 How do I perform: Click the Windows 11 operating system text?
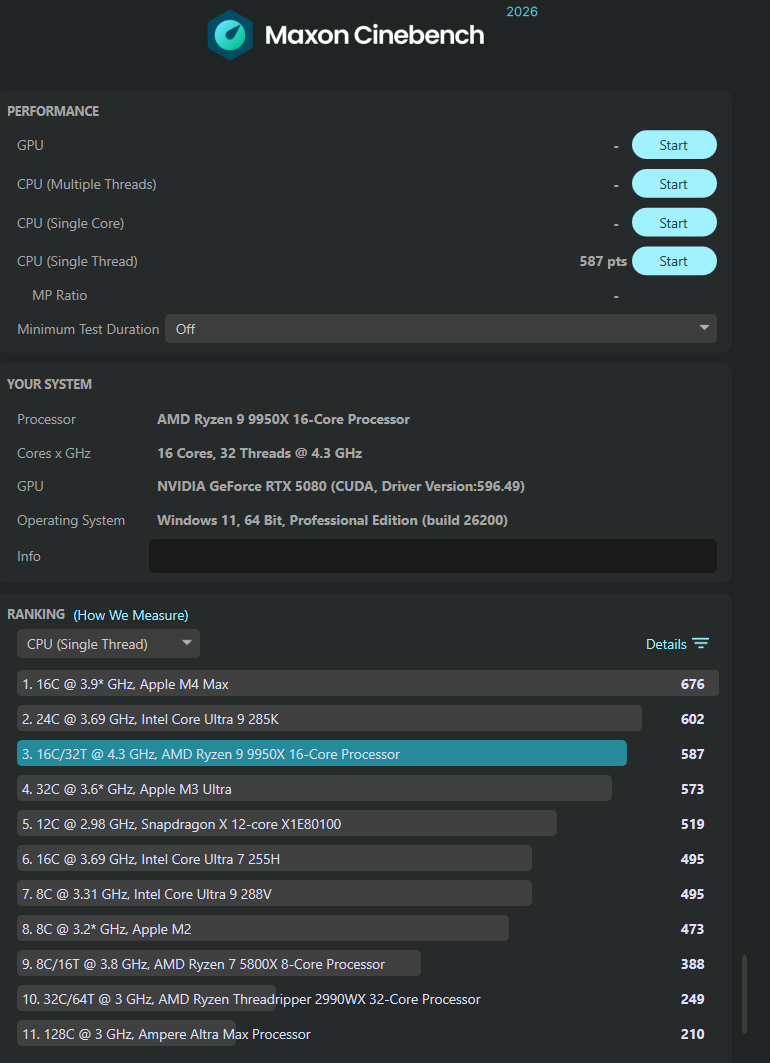point(332,520)
